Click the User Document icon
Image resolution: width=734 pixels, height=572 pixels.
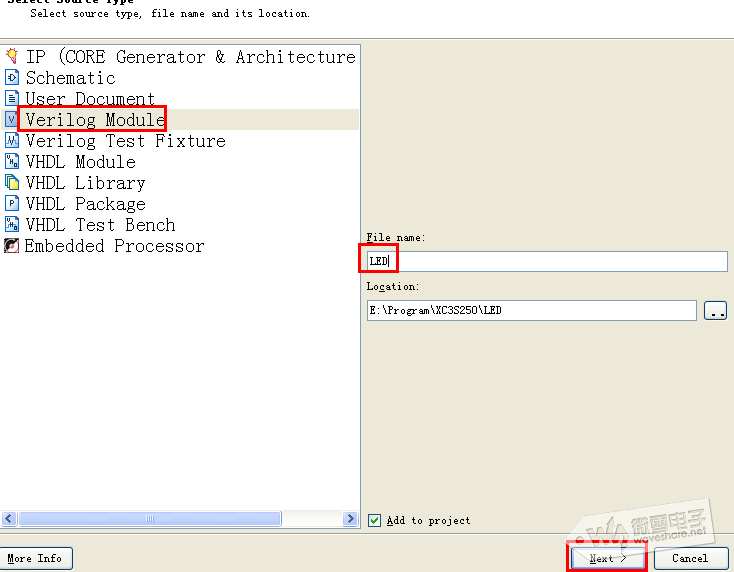12,99
